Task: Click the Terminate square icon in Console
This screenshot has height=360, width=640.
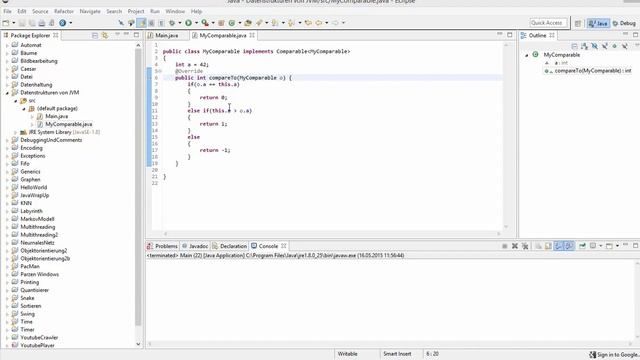Action: (504, 246)
